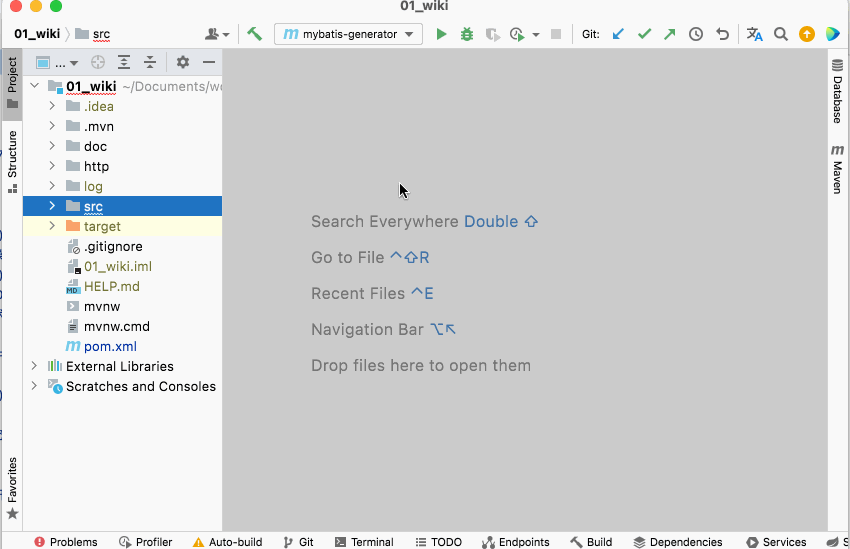The width and height of the screenshot is (850, 549).
Task: Click the Profiler run icon in toolbar
Action: (517, 34)
